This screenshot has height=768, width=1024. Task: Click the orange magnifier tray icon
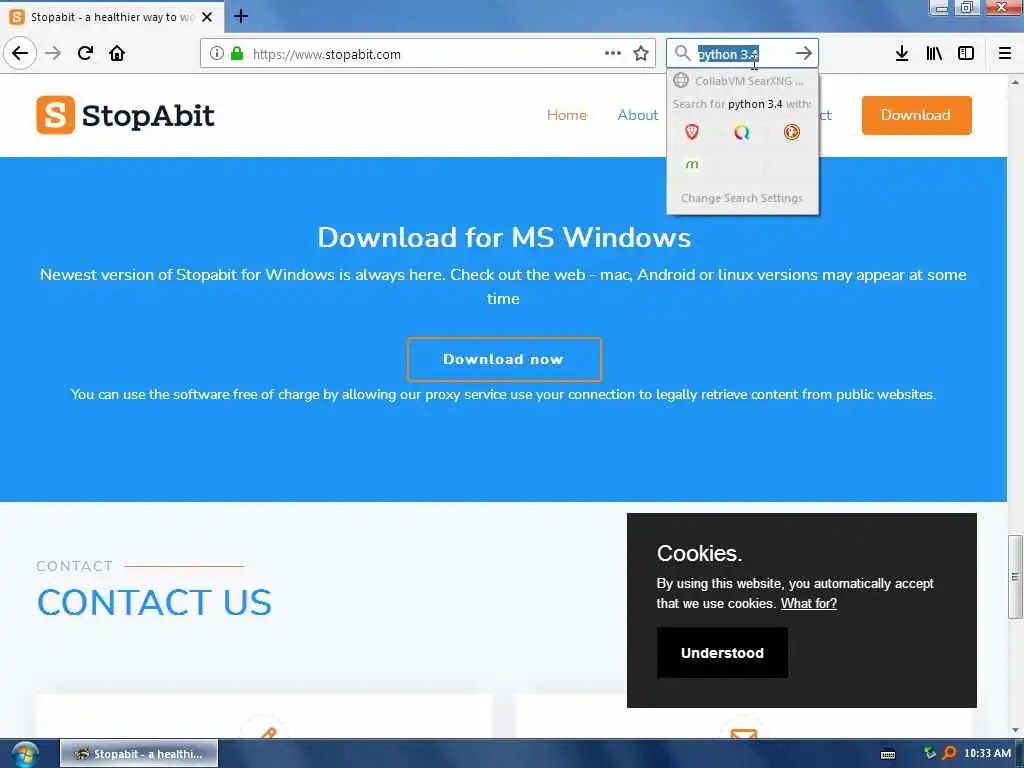[x=950, y=753]
